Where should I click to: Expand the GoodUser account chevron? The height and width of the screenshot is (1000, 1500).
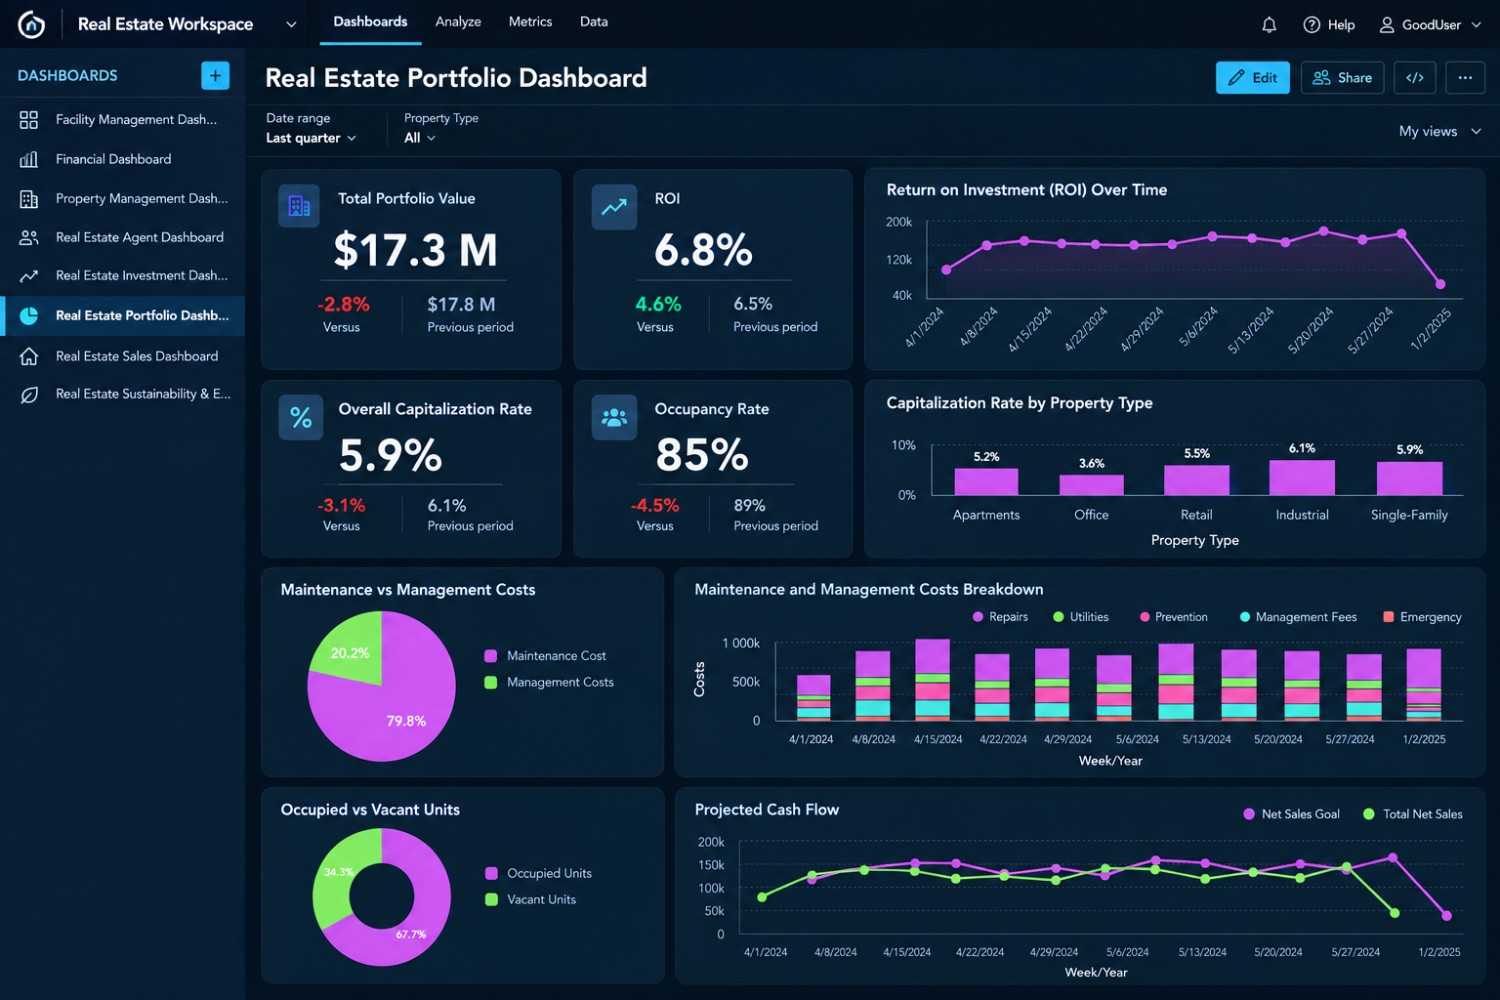[1476, 25]
